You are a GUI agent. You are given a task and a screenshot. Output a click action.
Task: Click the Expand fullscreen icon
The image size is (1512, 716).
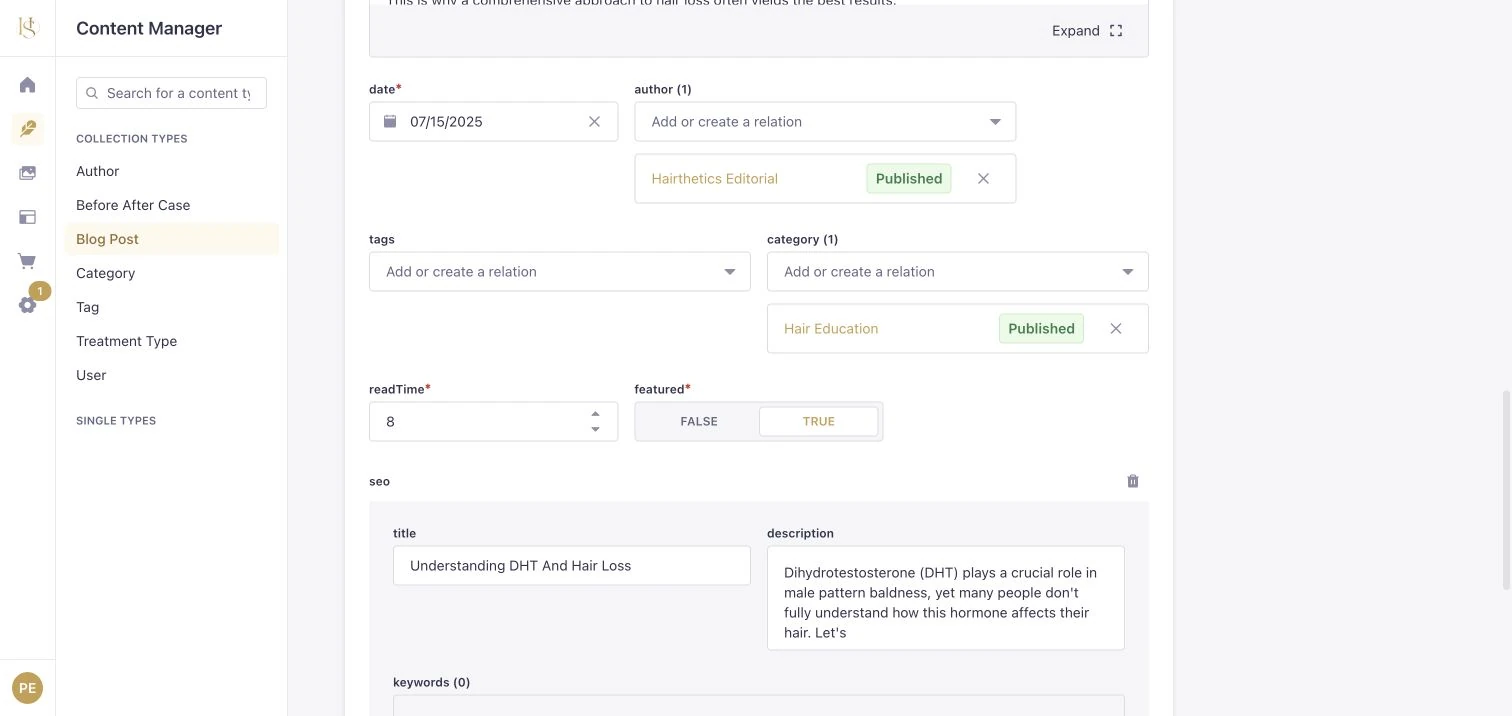click(x=1116, y=31)
